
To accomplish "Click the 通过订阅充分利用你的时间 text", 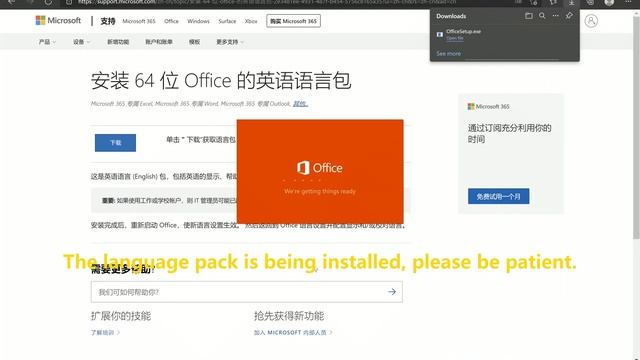I will pos(509,133).
